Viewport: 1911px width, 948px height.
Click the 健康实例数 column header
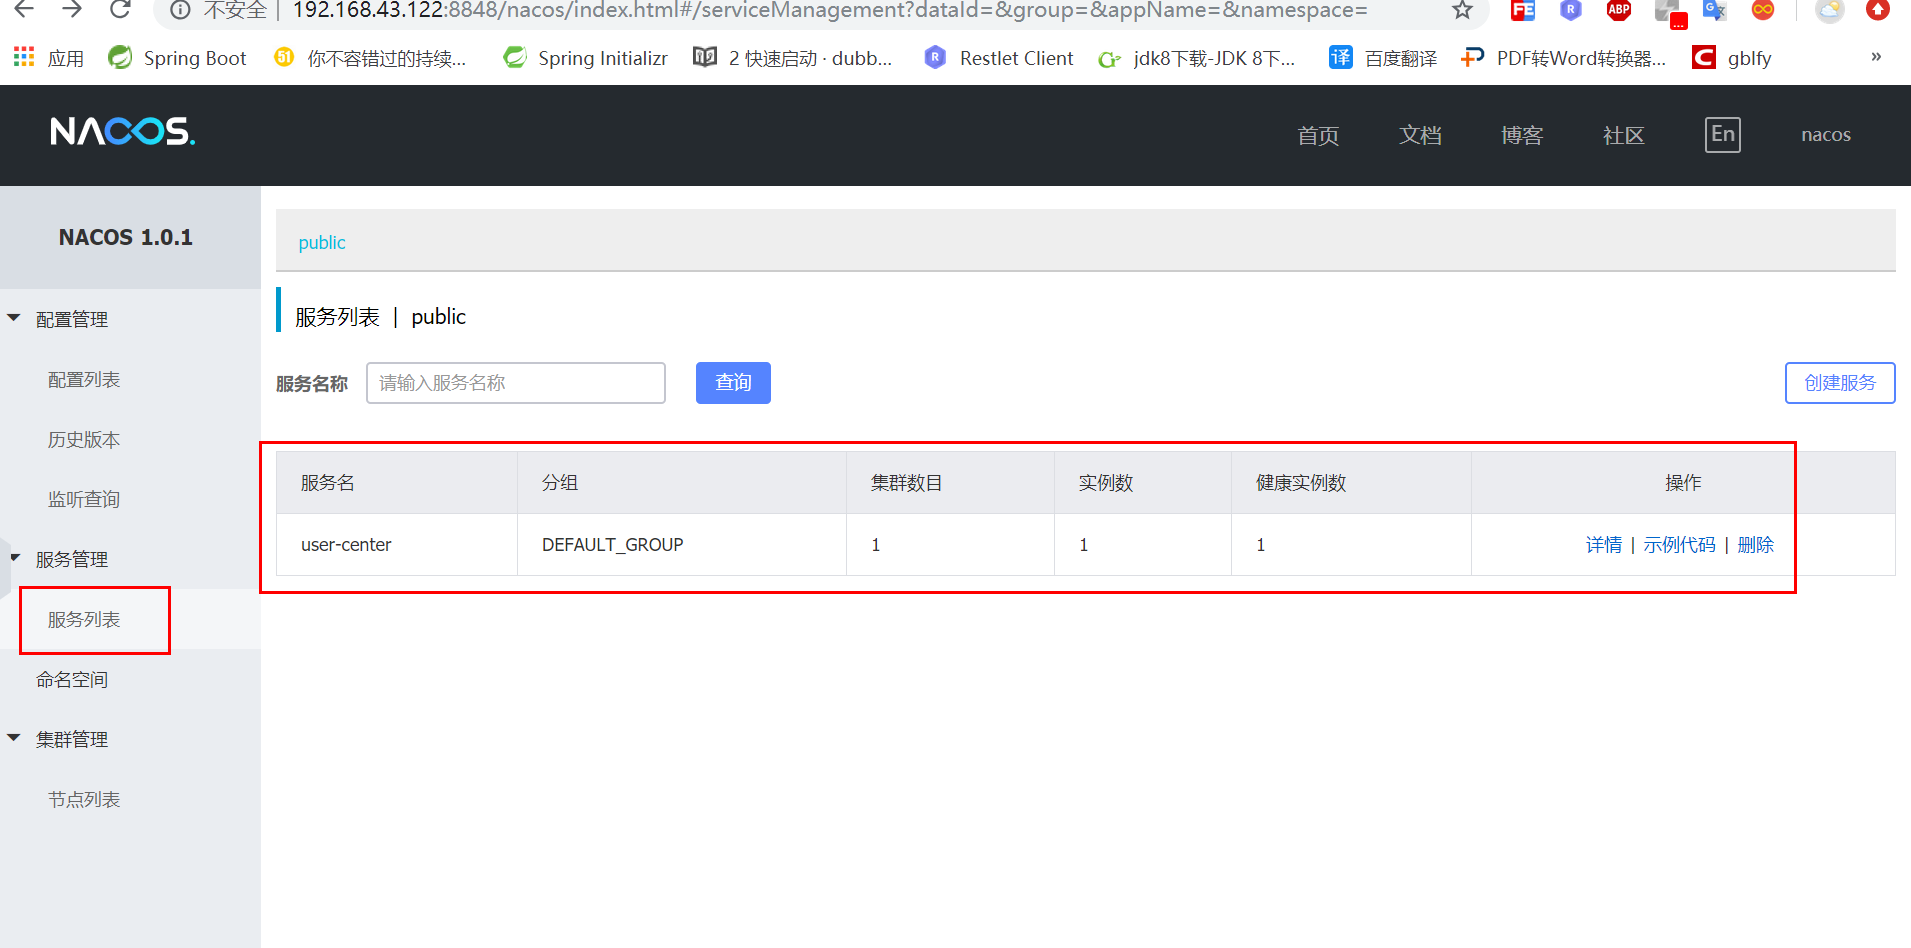pyautogui.click(x=1351, y=483)
